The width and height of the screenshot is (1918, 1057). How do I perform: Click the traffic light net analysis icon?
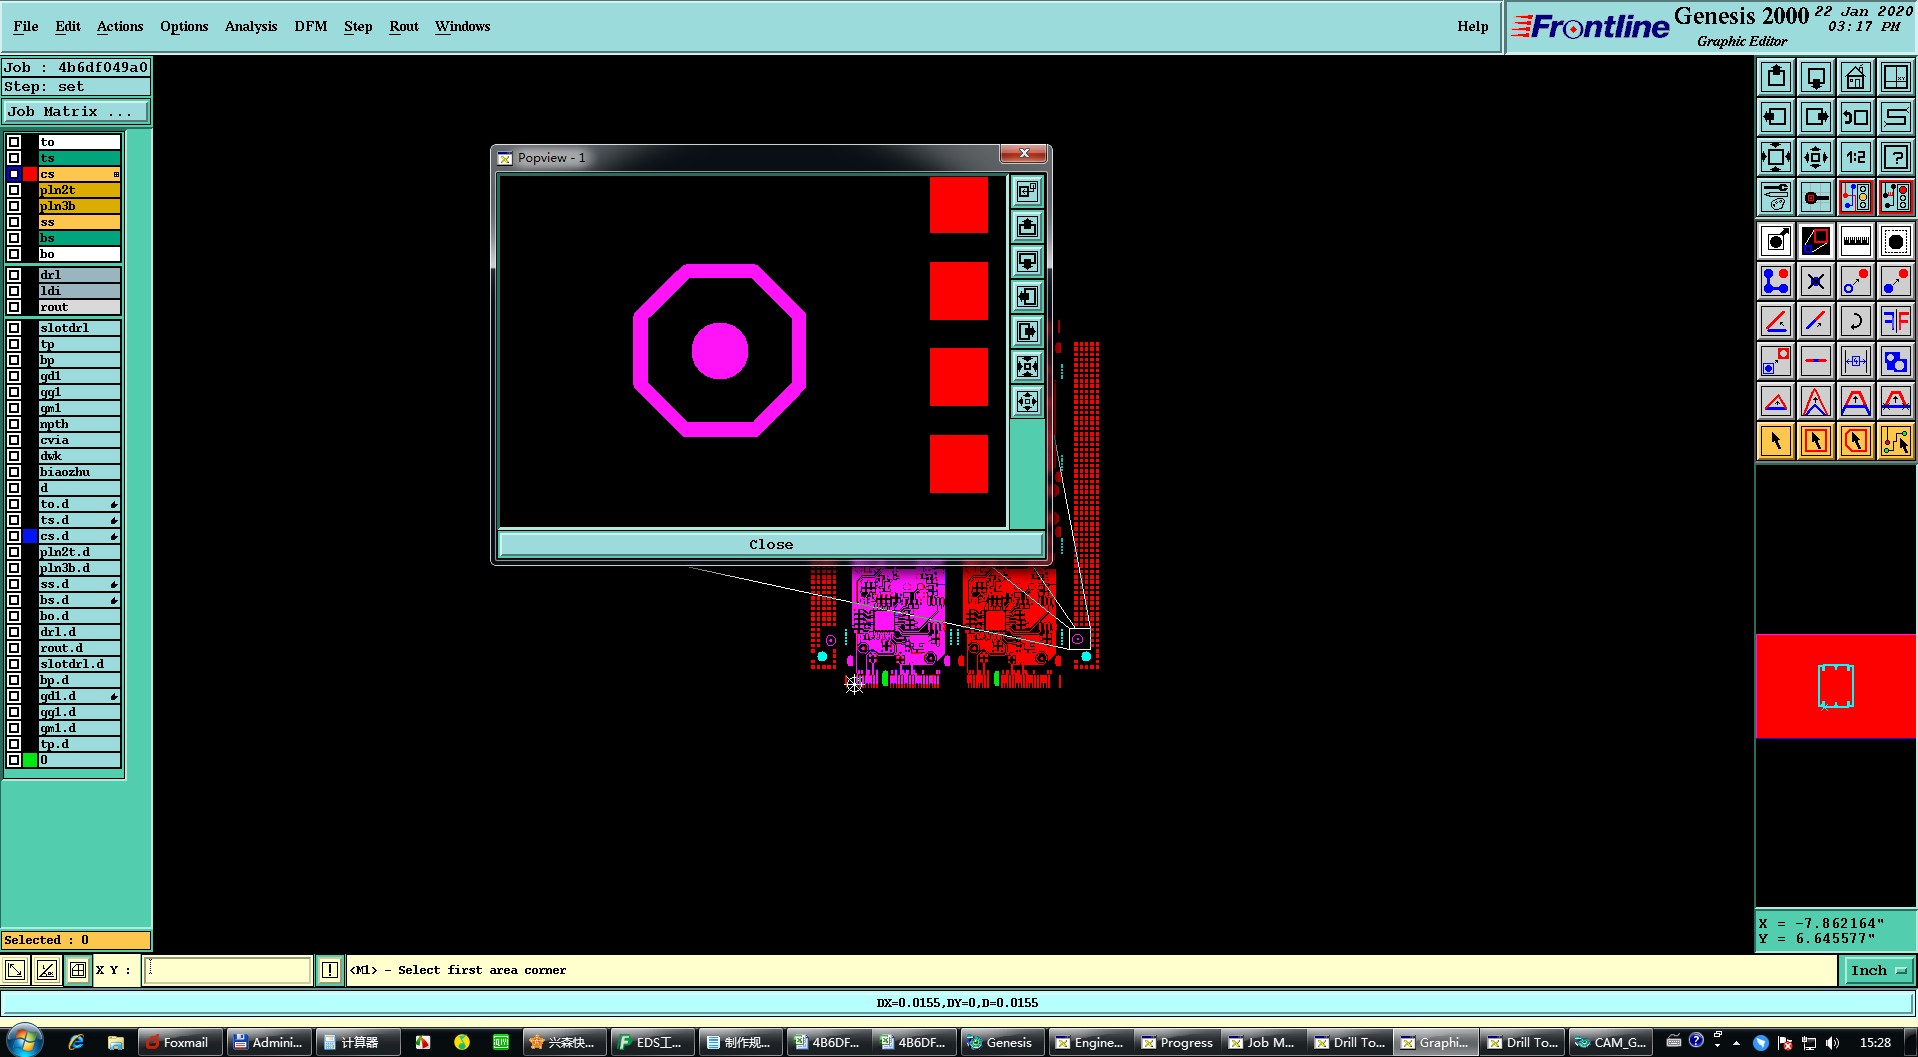(x=1855, y=197)
